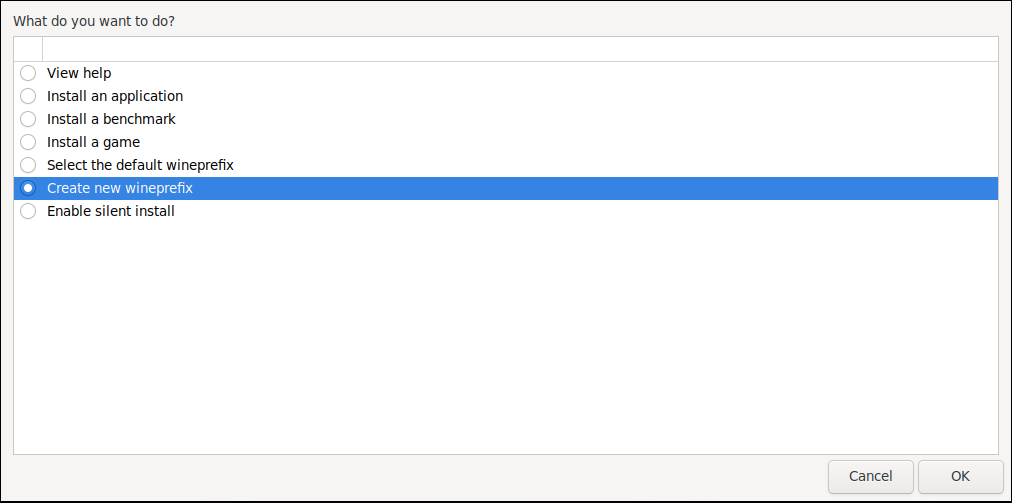1012x503 pixels.
Task: Click the 'View help' row text
Action: [79, 73]
